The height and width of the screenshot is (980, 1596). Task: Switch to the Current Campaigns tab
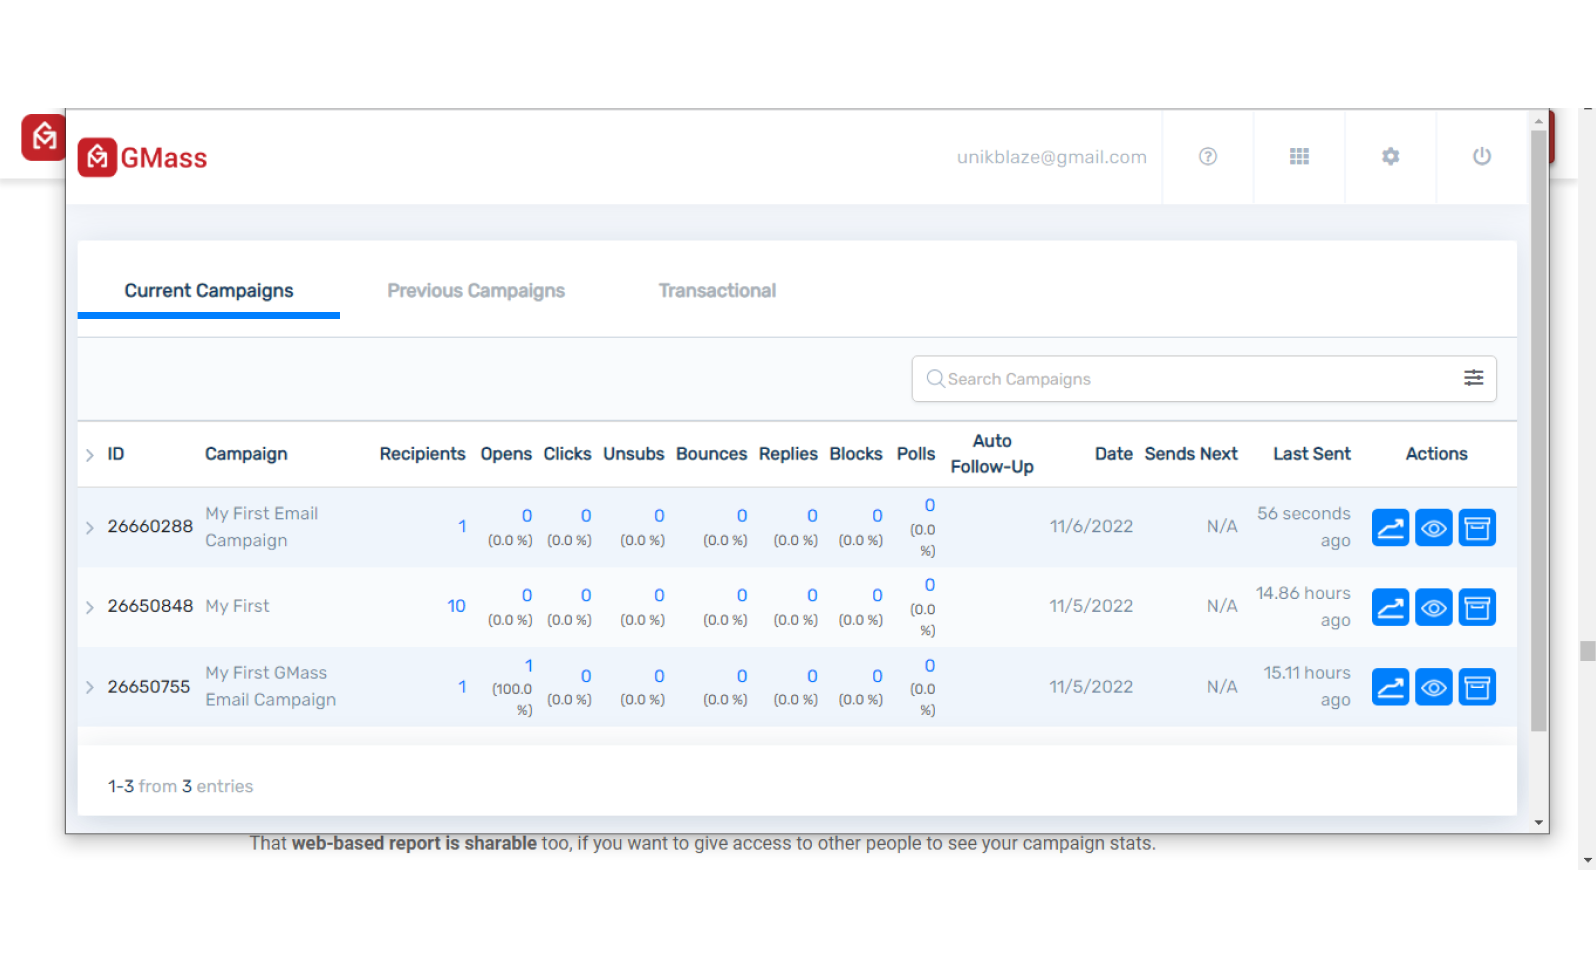click(209, 291)
